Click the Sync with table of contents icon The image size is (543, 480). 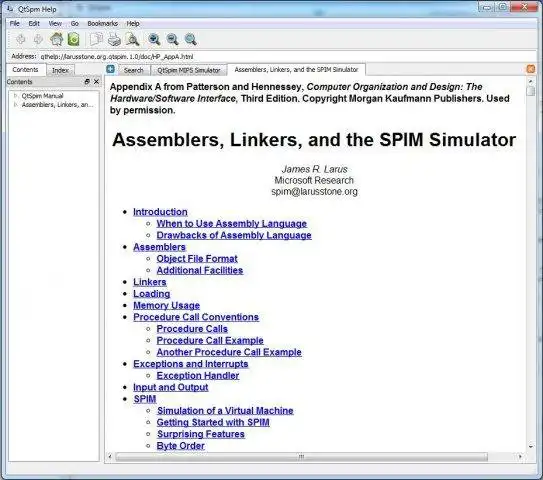[x=73, y=39]
